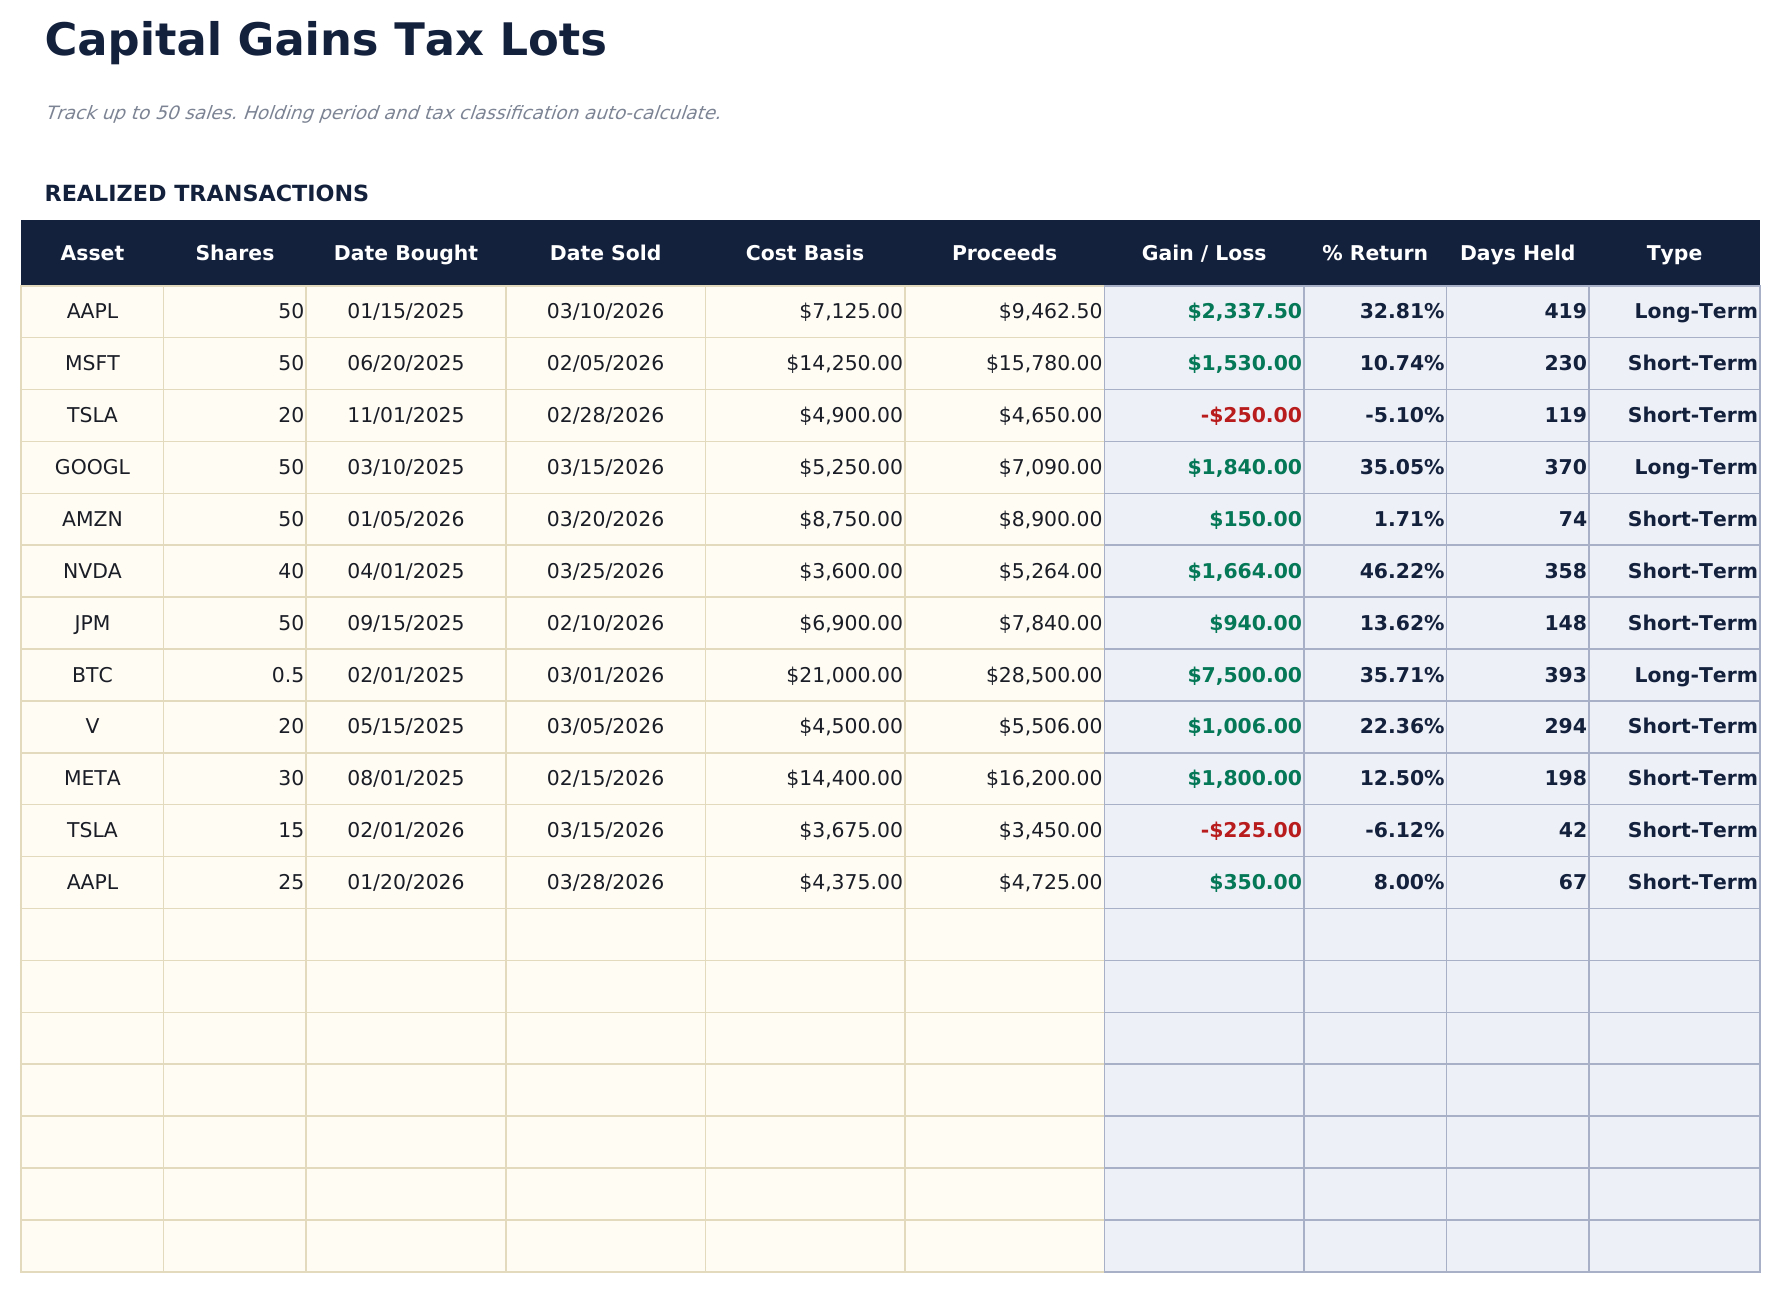Click the Gain / Loss column header
The image size is (1781, 1293).
tap(1204, 253)
